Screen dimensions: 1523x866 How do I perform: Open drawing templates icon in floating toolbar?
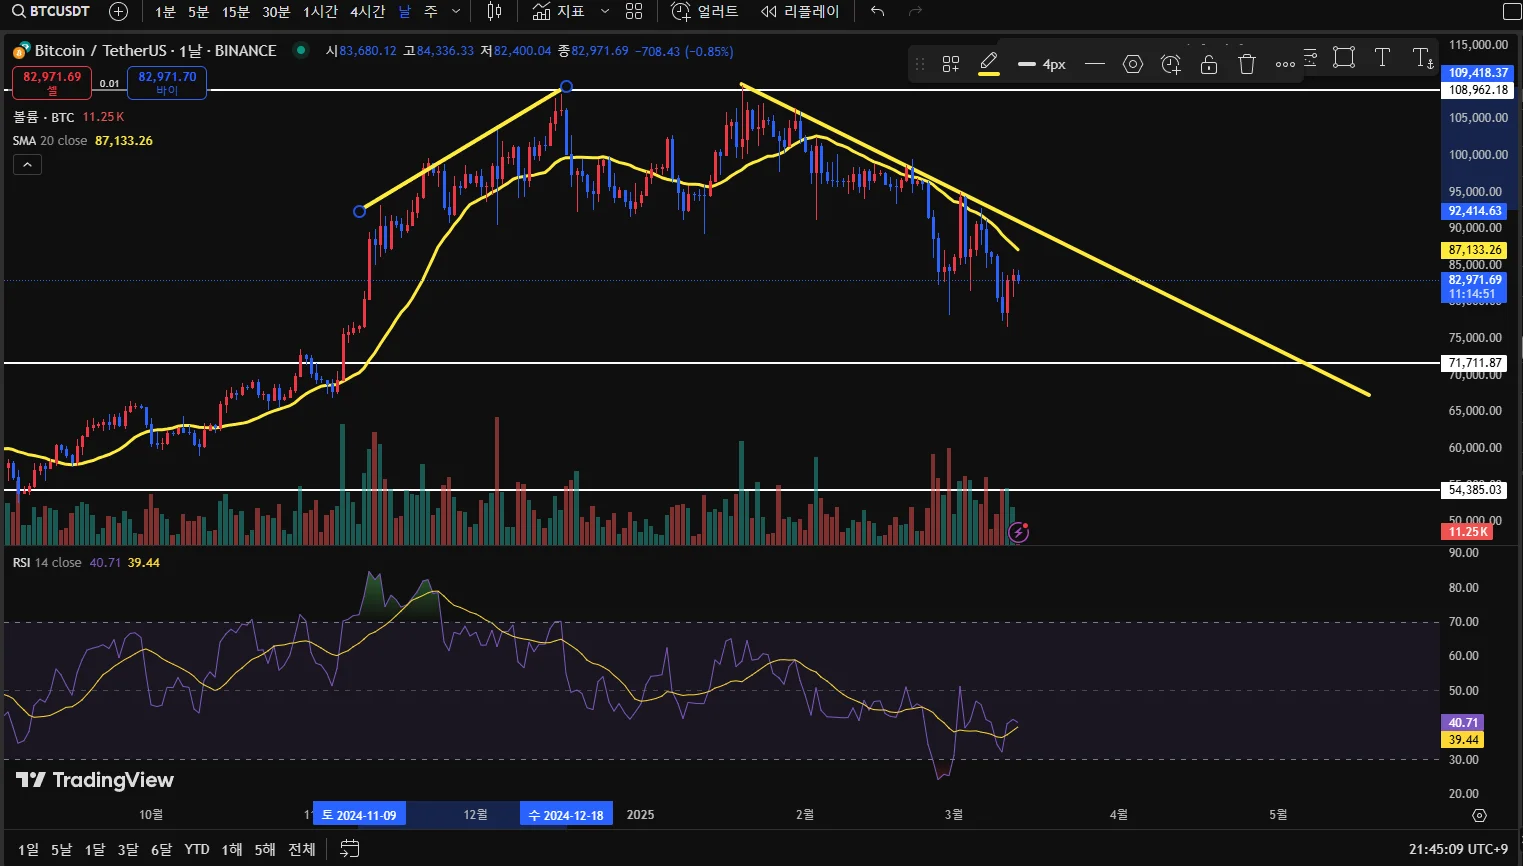951,64
